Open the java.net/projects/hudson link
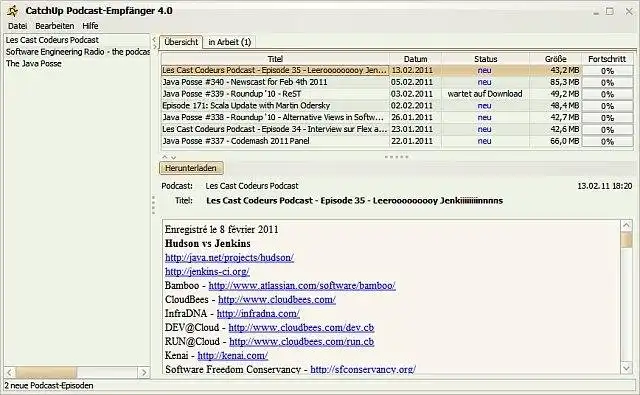 [229, 257]
